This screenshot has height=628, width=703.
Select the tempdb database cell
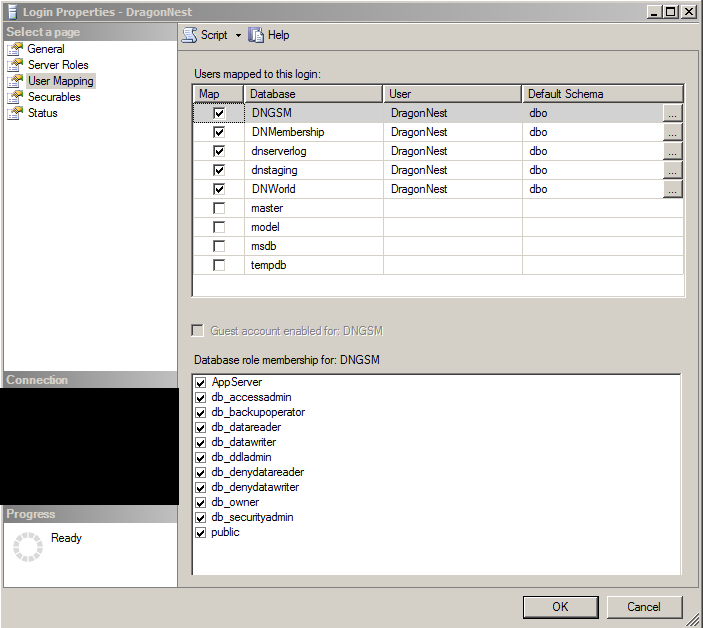[x=314, y=265]
